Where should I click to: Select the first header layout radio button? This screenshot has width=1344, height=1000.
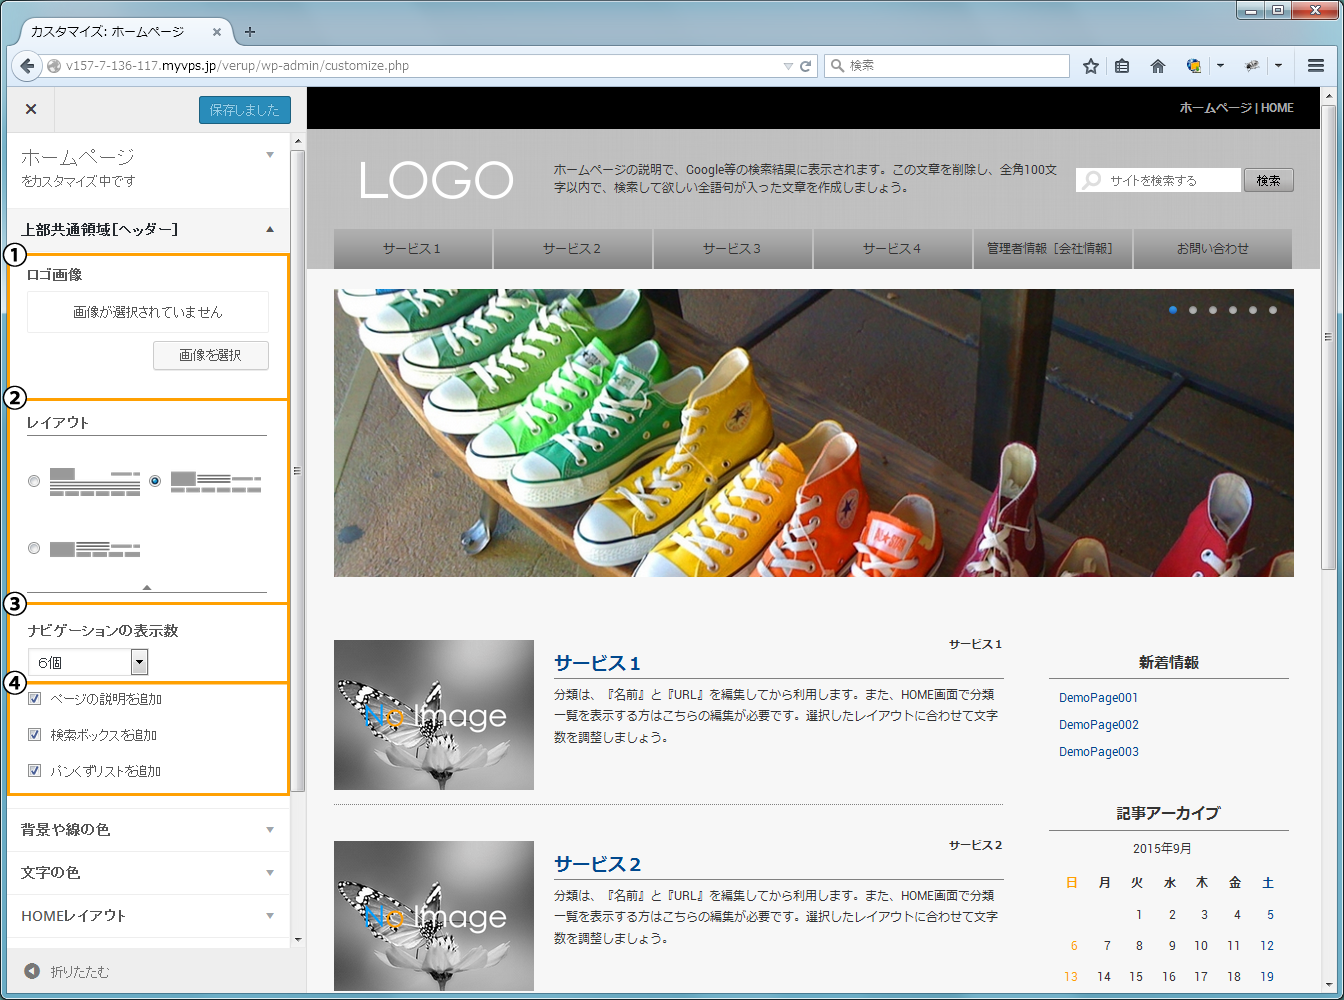34,481
